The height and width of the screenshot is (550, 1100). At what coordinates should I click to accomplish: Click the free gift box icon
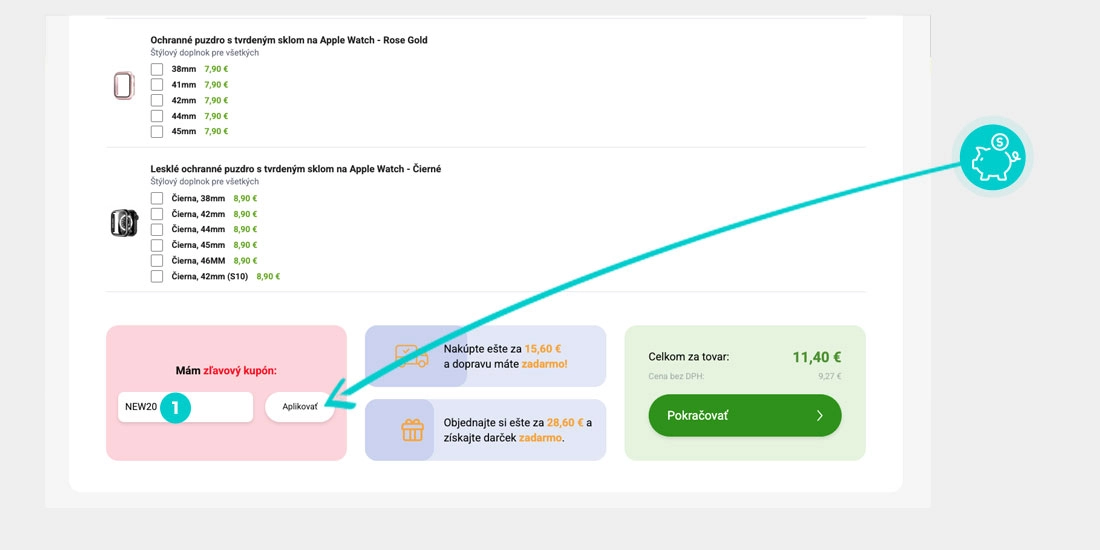coord(412,430)
